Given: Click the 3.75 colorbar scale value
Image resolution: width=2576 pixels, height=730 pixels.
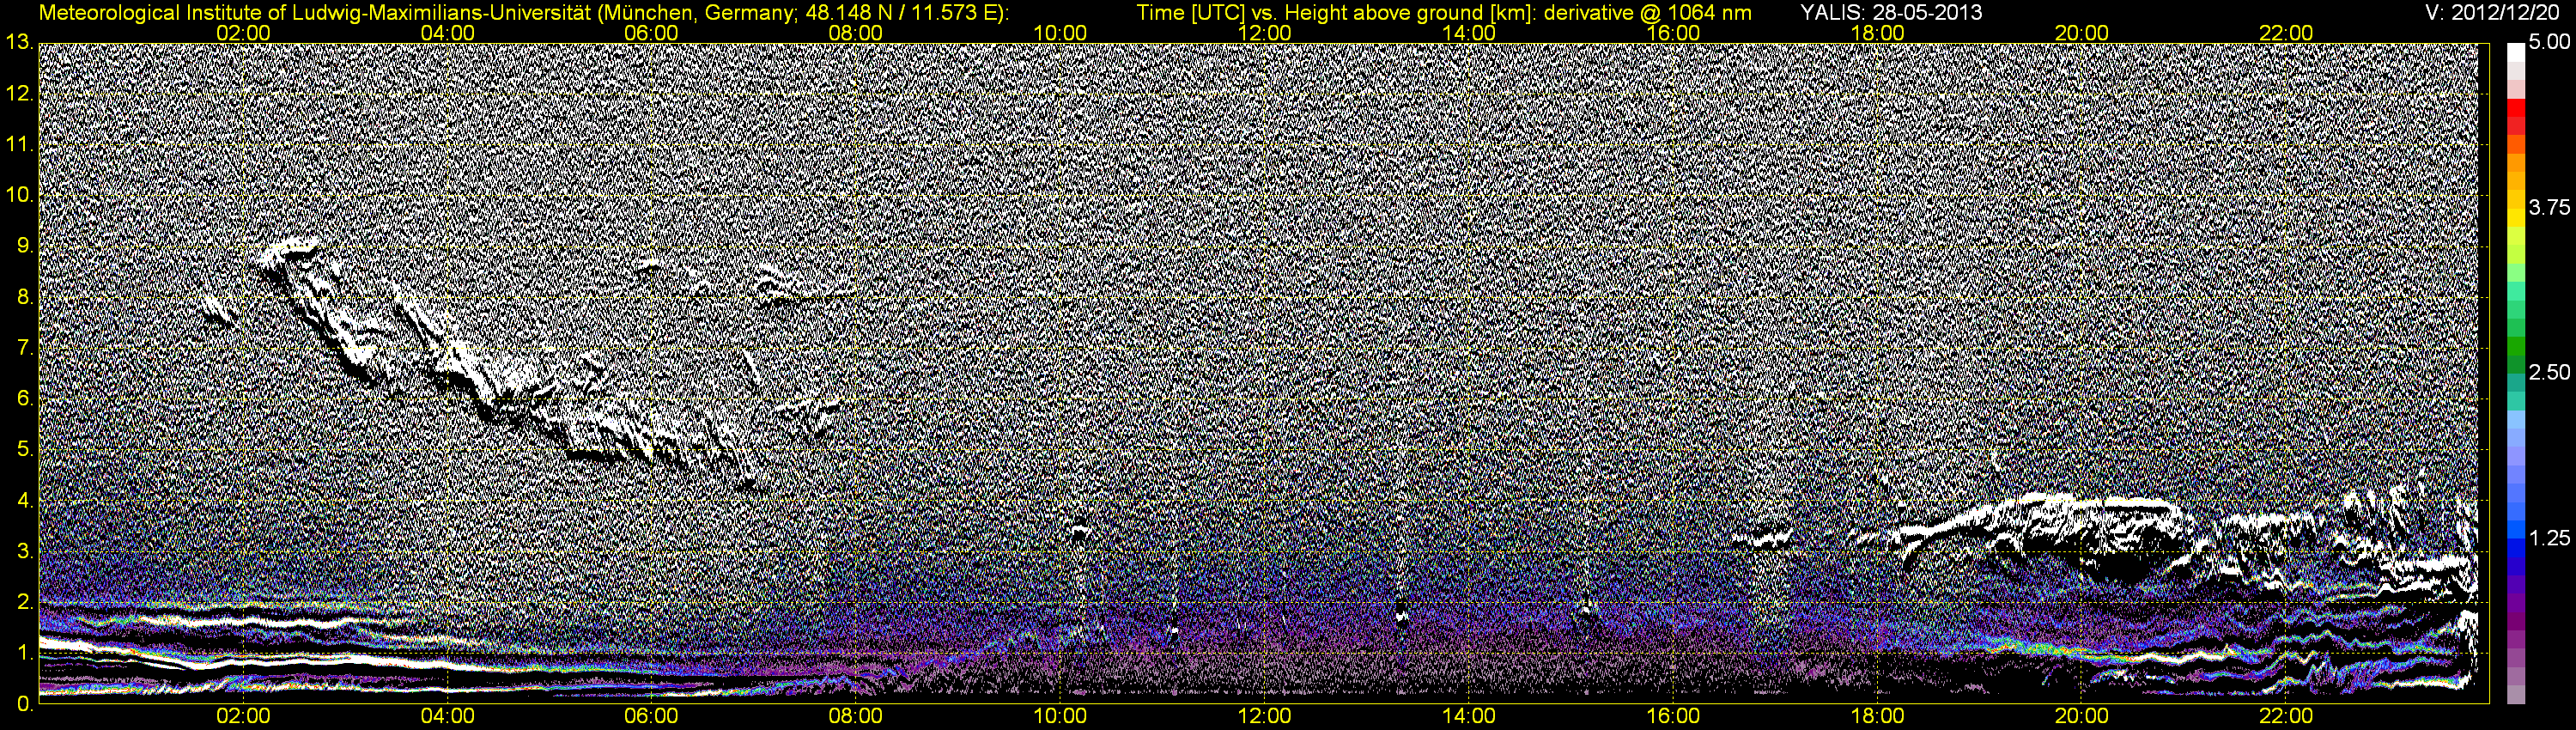Looking at the screenshot, I should pos(2548,208).
